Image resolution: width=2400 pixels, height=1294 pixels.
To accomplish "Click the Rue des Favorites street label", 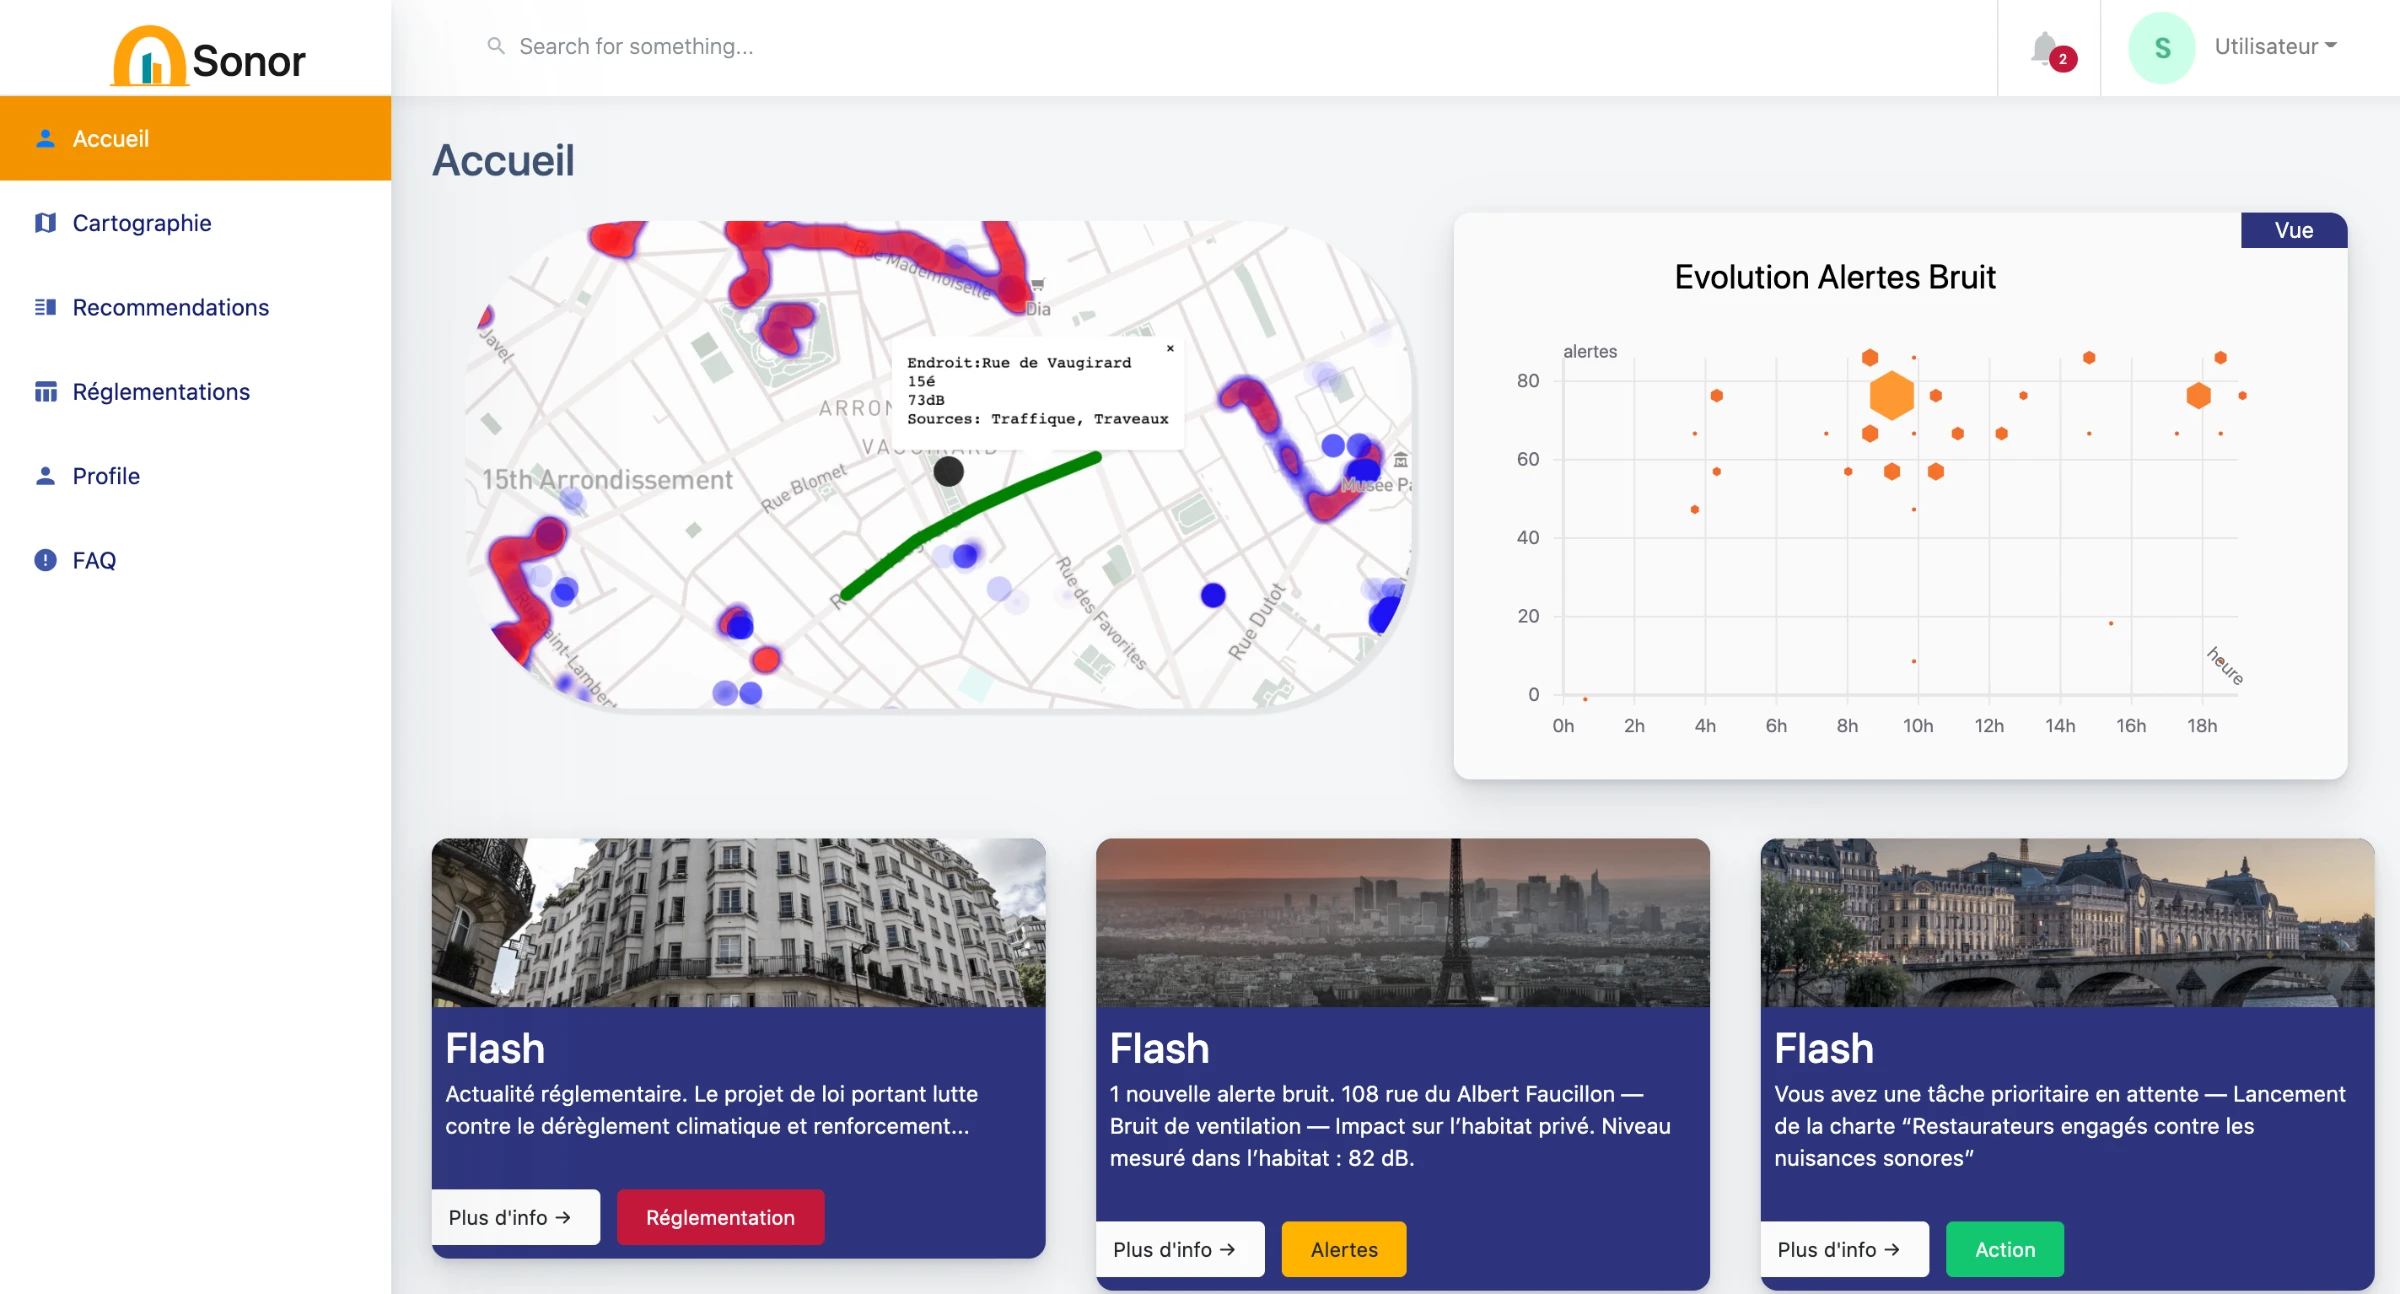I will tap(1101, 612).
